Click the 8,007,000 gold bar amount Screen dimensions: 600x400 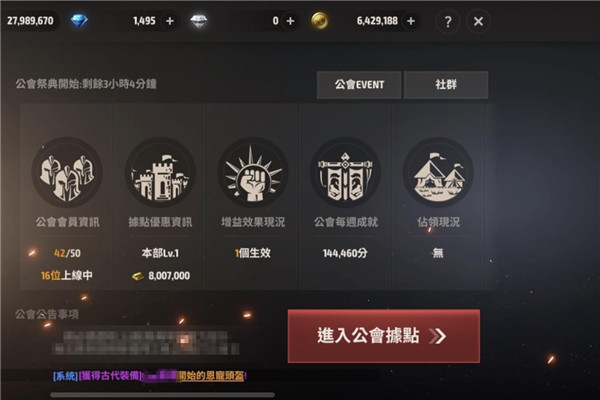pos(169,276)
